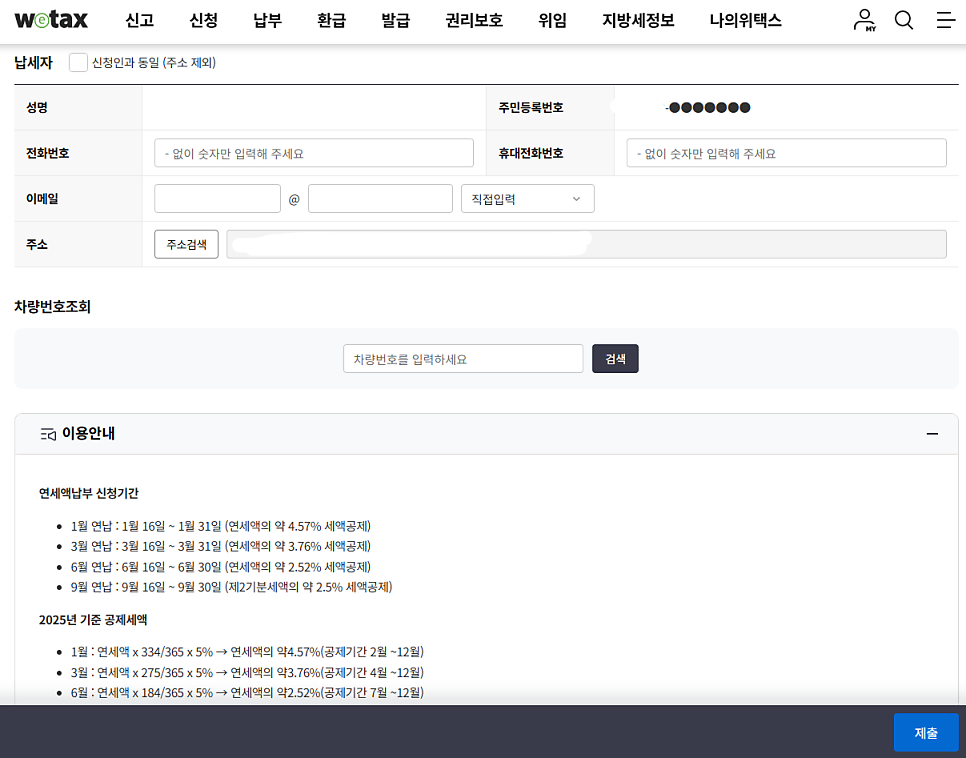Click the email ID input field
The width and height of the screenshot is (966, 758).
[x=217, y=199]
